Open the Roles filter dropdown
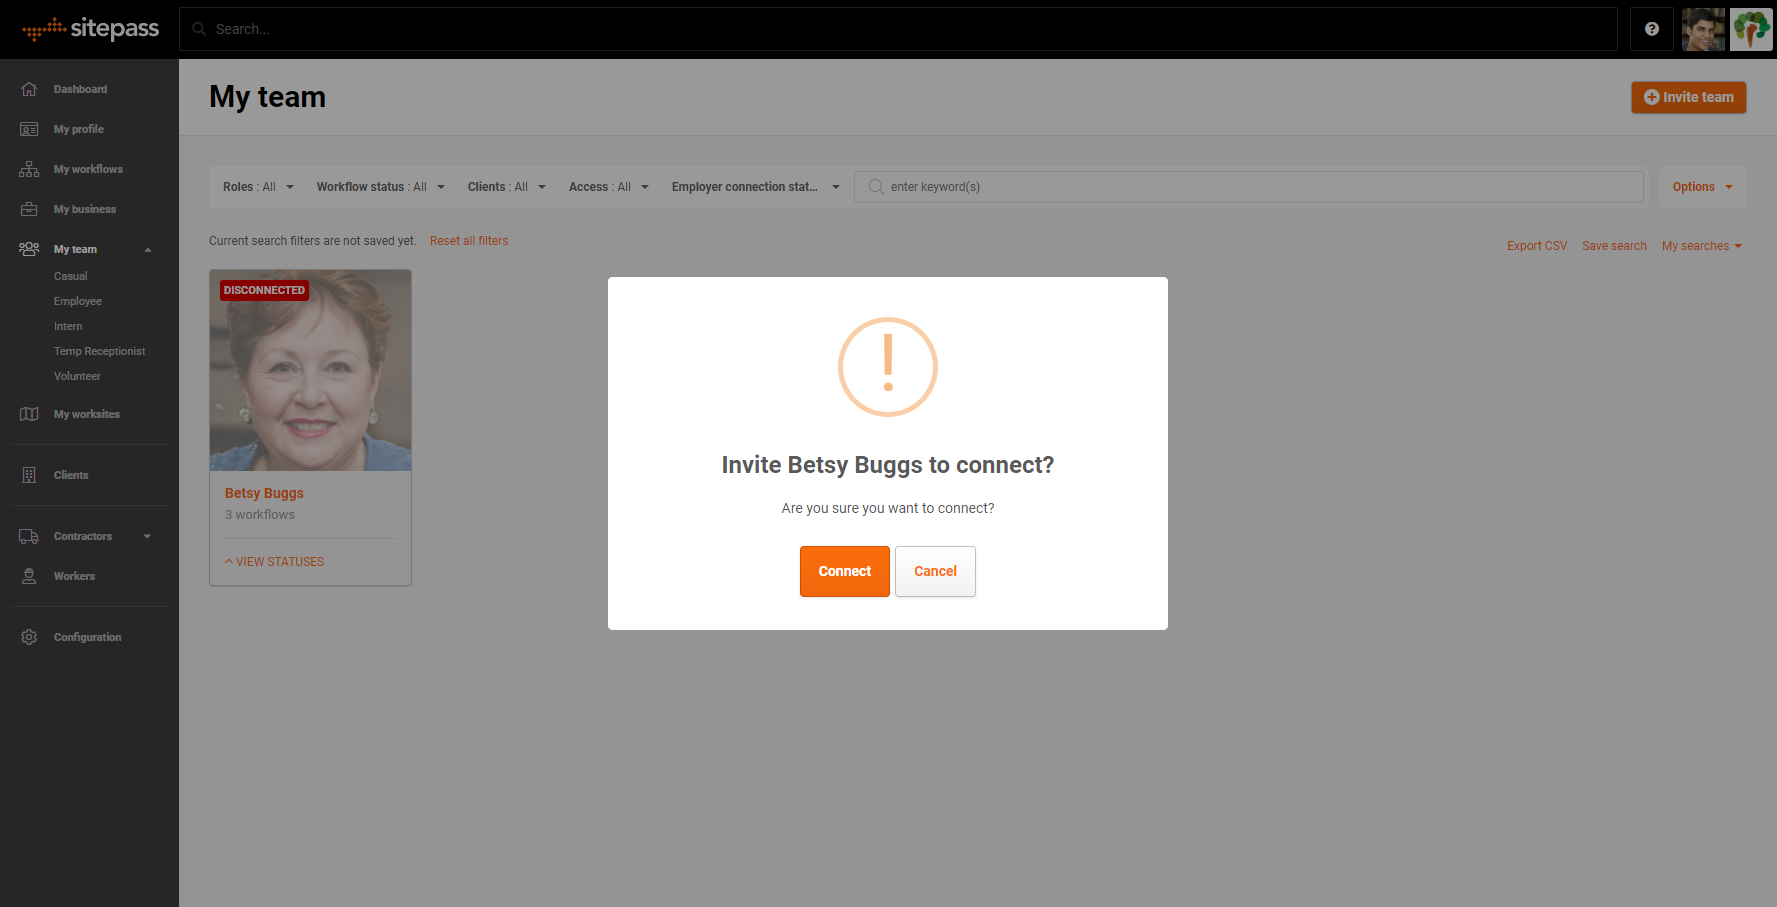 click(x=258, y=187)
